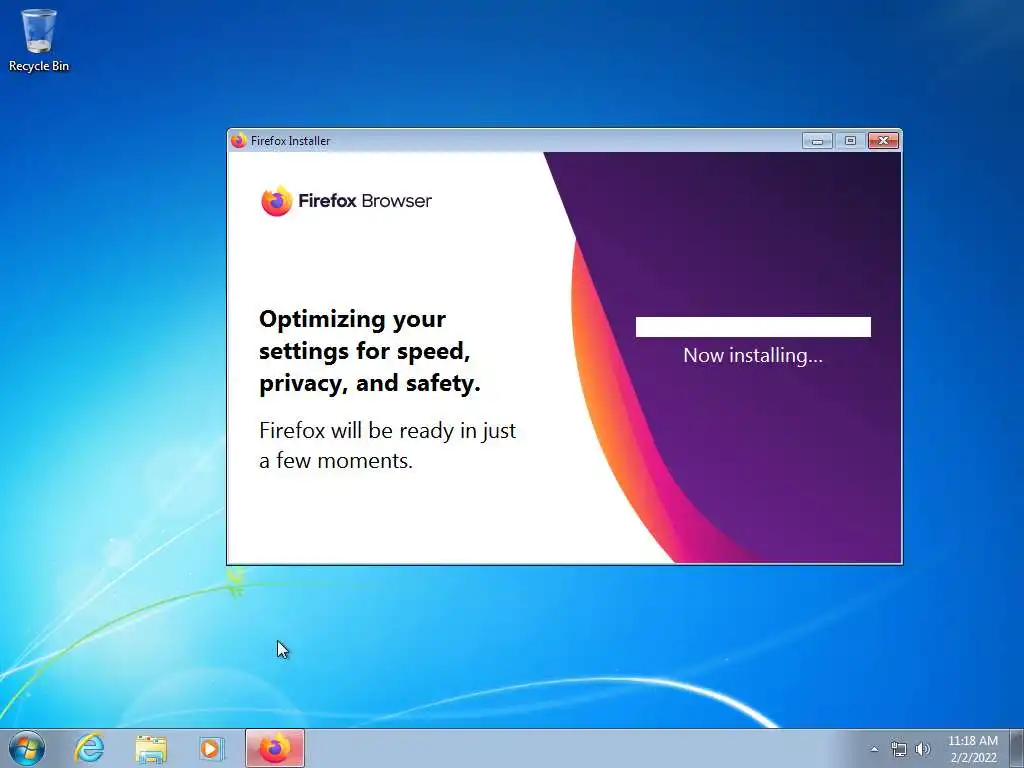Open the Recycle Bin desktop icon
This screenshot has width=1024, height=768.
39,40
